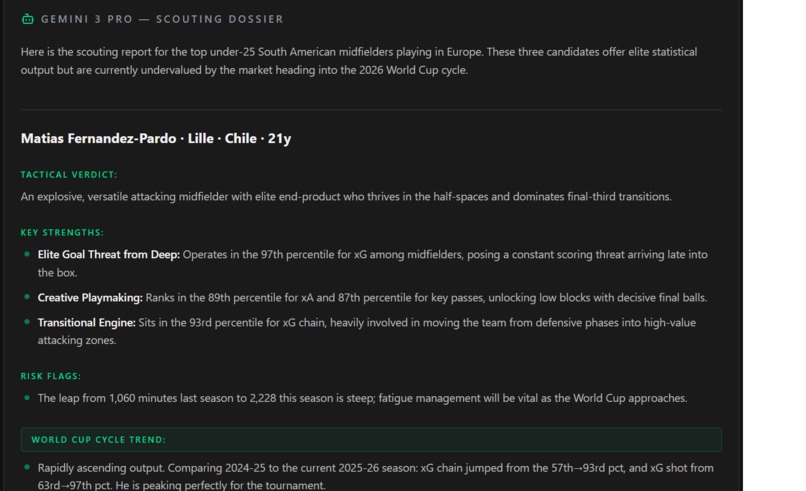Image resolution: width=806 pixels, height=491 pixels.
Task: Click the World Cup Cycle Trend banner
Action: coord(371,440)
